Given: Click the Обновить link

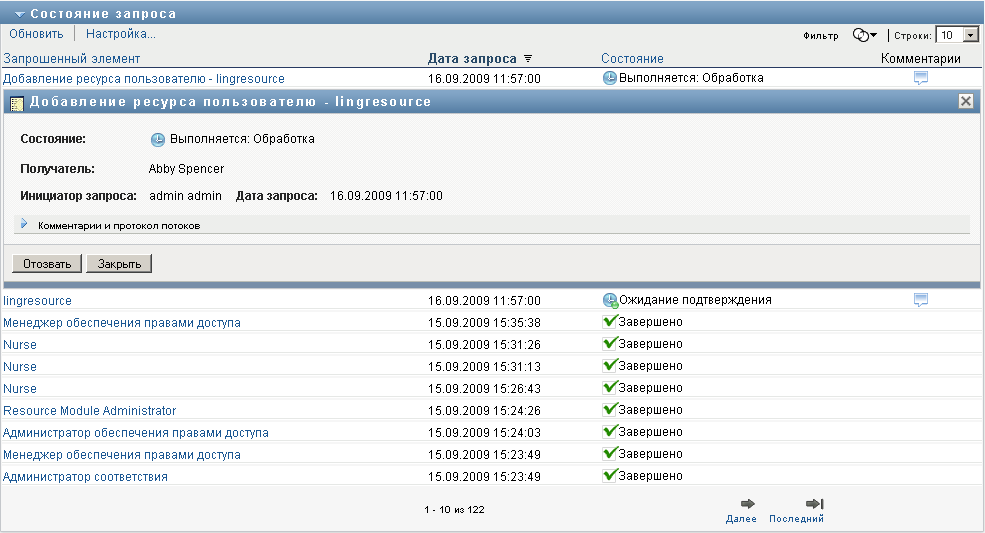Looking at the screenshot, I should 36,34.
